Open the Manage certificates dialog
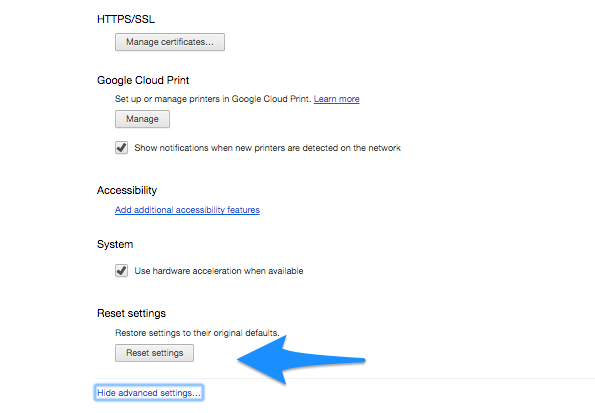 pos(170,42)
